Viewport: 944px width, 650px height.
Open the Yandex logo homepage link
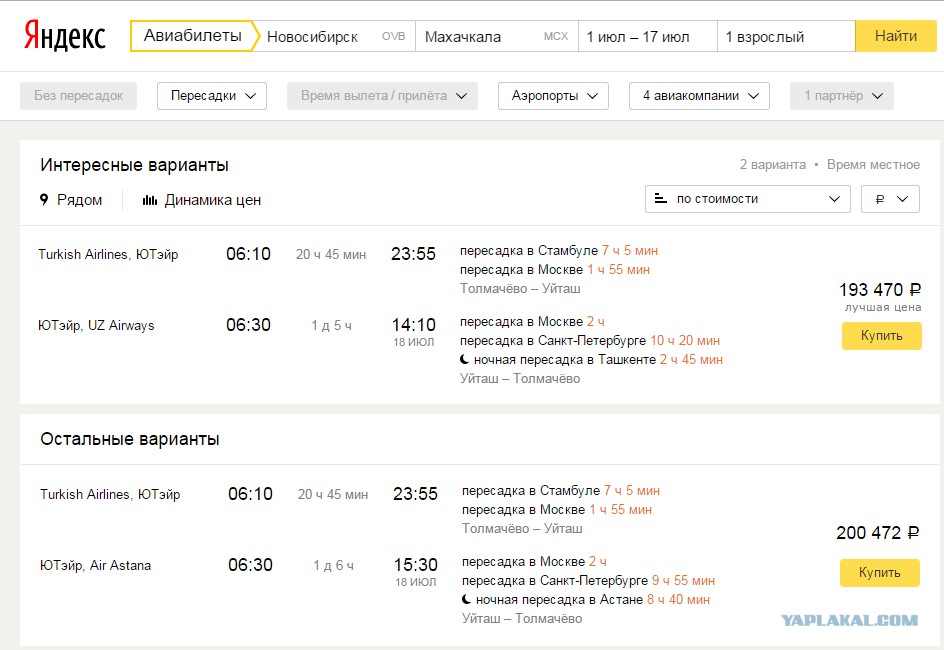coord(65,36)
